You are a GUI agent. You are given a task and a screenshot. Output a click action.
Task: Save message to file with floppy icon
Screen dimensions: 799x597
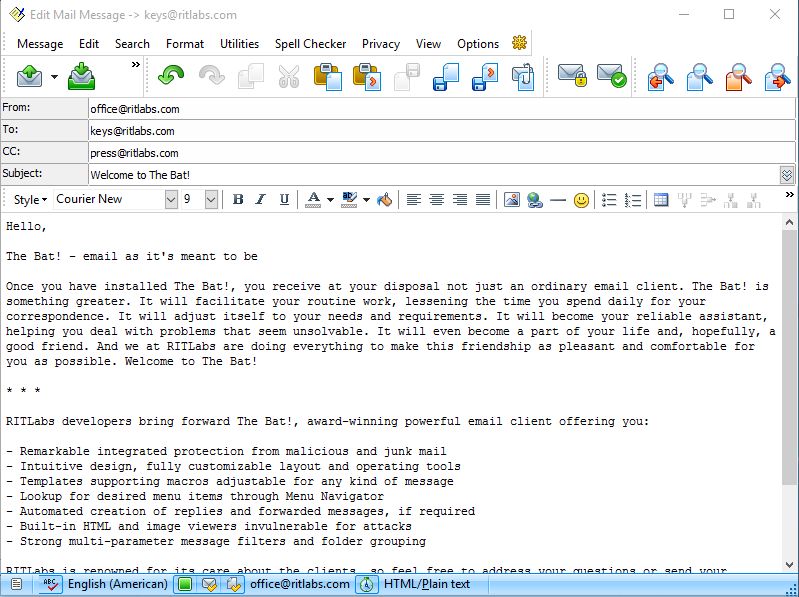tap(446, 76)
